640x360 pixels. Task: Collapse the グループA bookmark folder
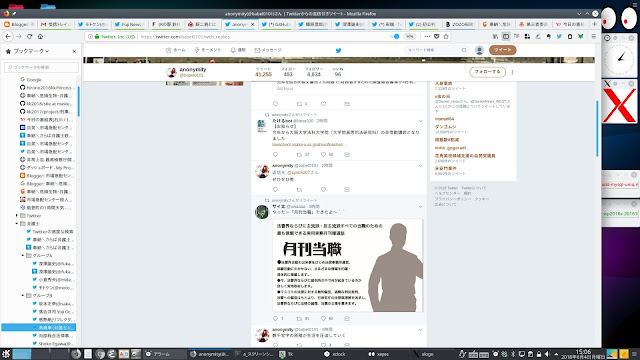click(23, 256)
